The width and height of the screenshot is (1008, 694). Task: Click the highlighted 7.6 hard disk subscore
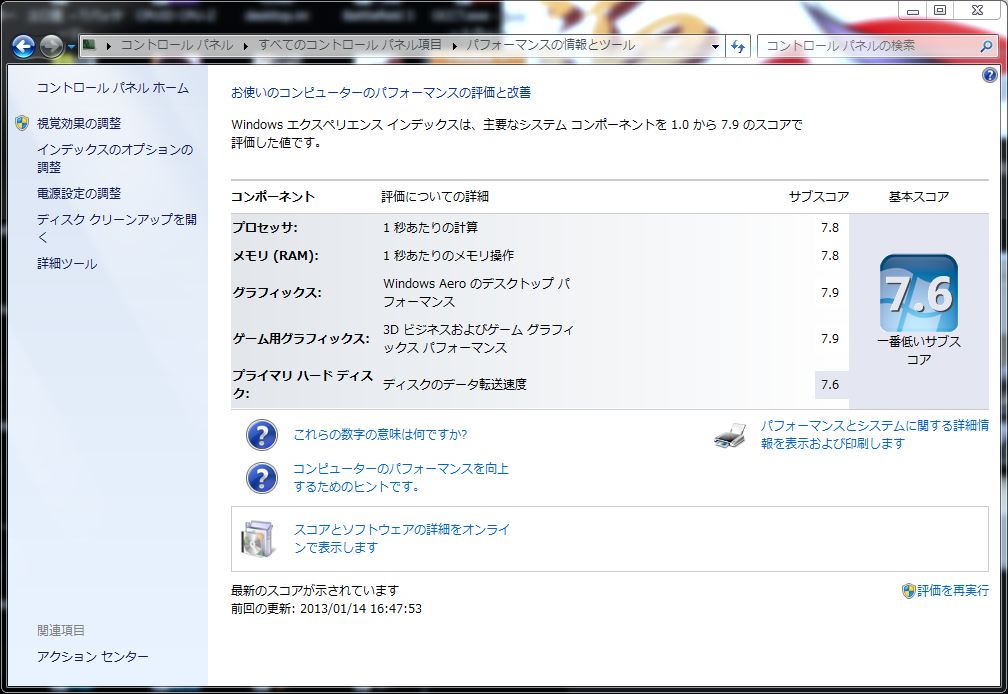point(830,384)
